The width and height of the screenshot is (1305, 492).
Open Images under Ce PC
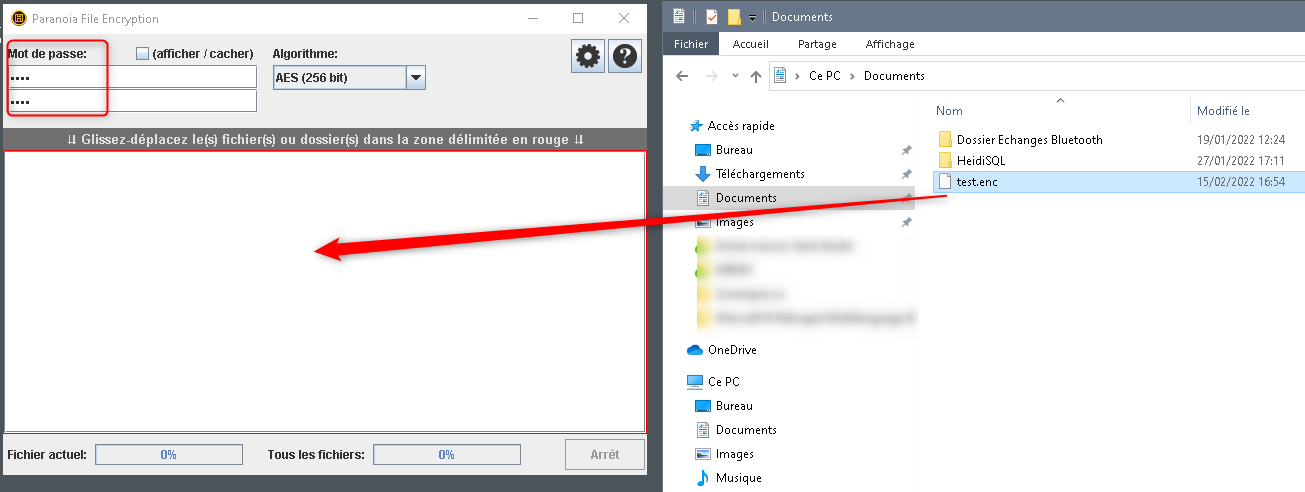pyautogui.click(x=735, y=454)
